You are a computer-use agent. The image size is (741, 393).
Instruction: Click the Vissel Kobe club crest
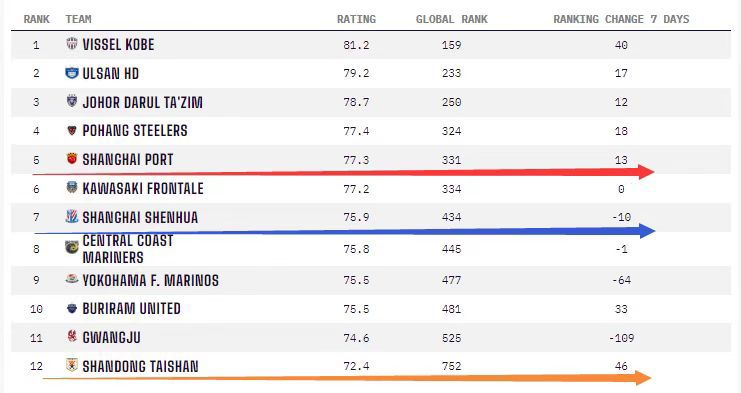(x=72, y=44)
